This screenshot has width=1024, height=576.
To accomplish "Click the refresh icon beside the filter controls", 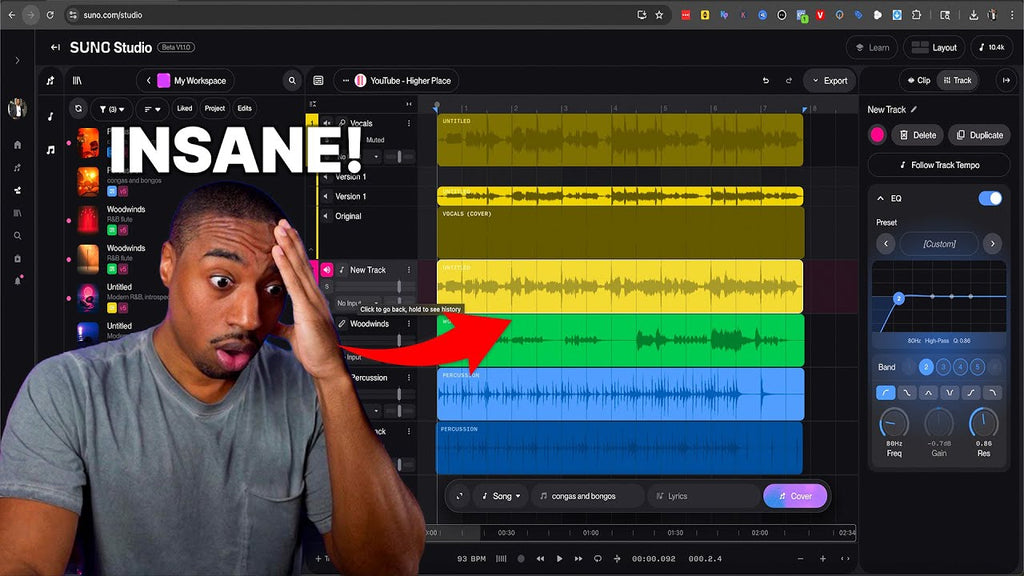I will [79, 108].
